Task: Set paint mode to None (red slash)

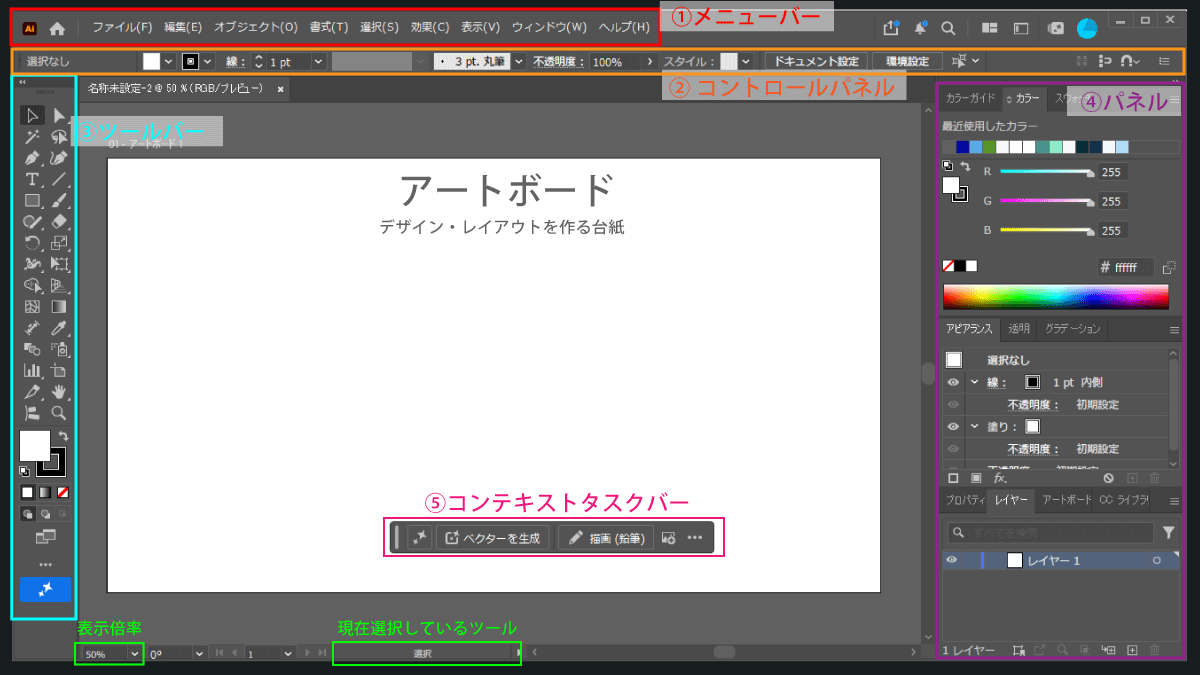Action: point(63,492)
